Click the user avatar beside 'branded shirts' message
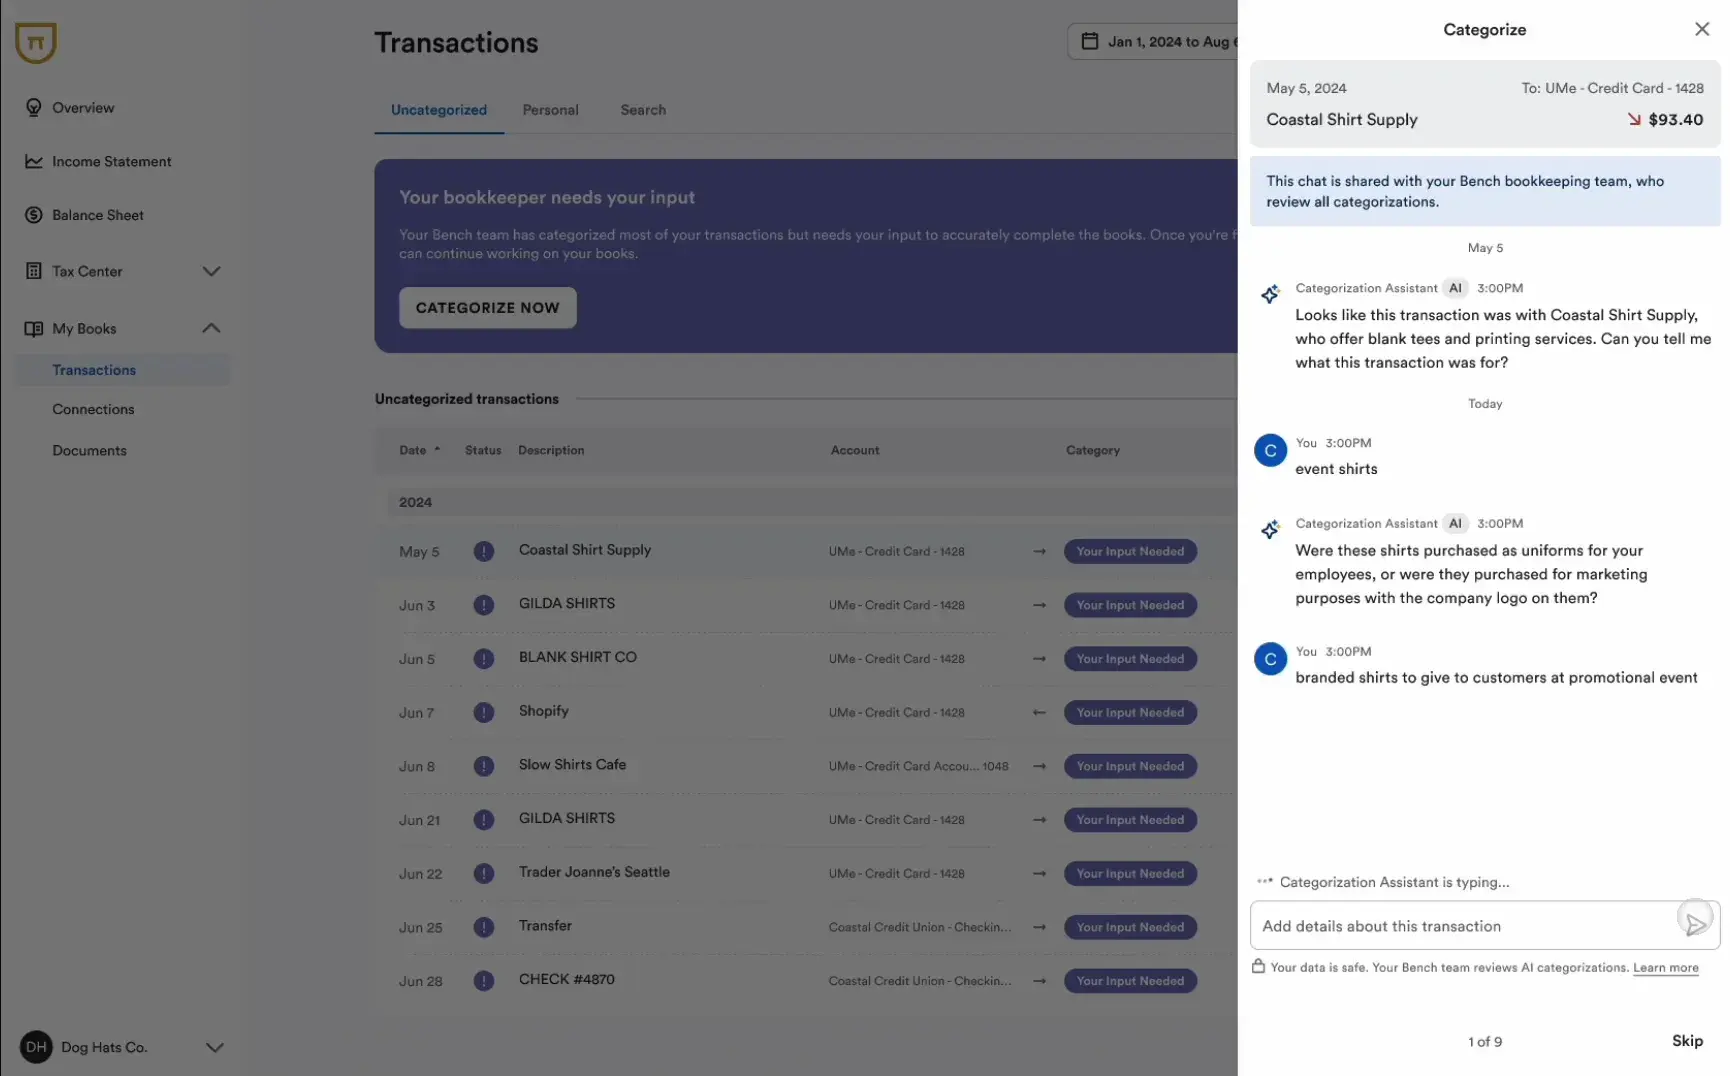The image size is (1730, 1076). 1270,659
